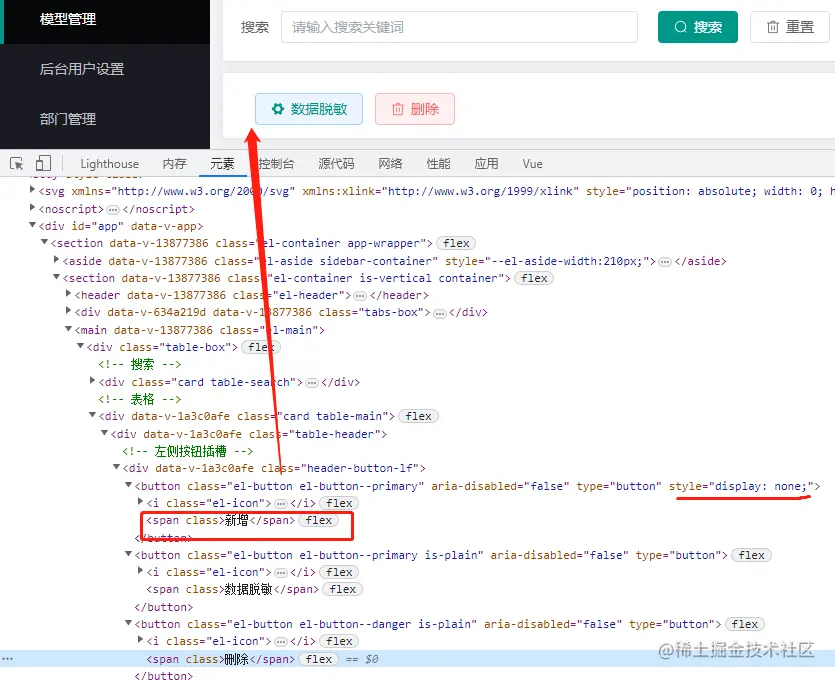Click the ellipsis after noscript tag
The image size is (835, 680).
click(113, 209)
